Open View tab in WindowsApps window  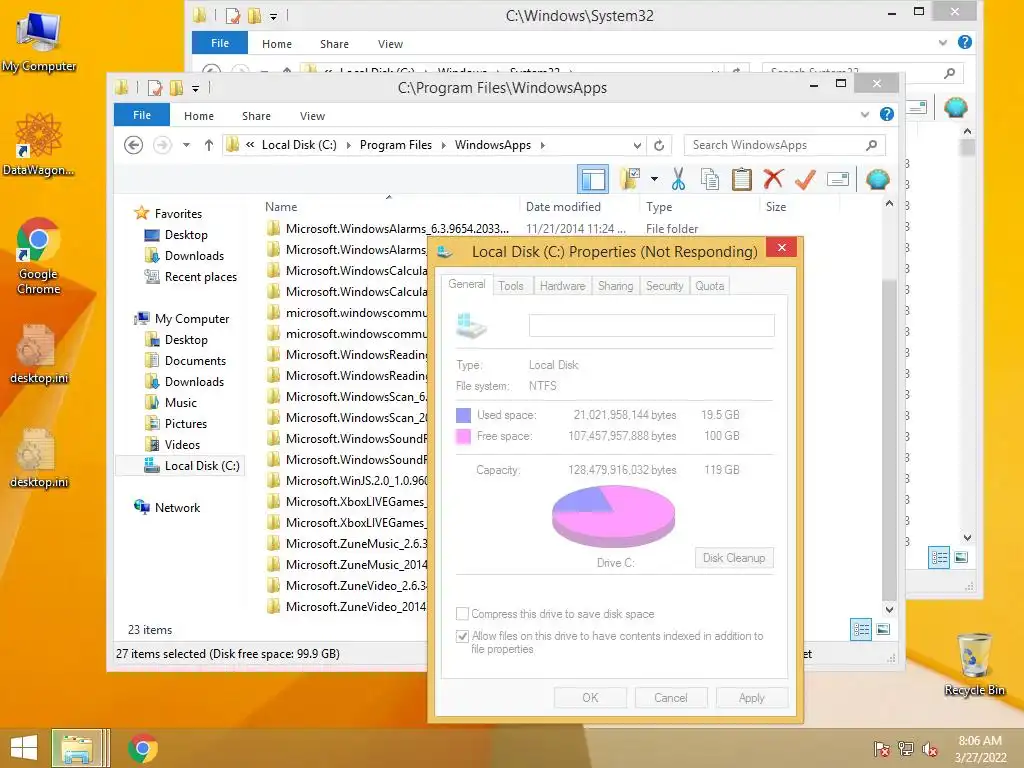click(x=312, y=116)
